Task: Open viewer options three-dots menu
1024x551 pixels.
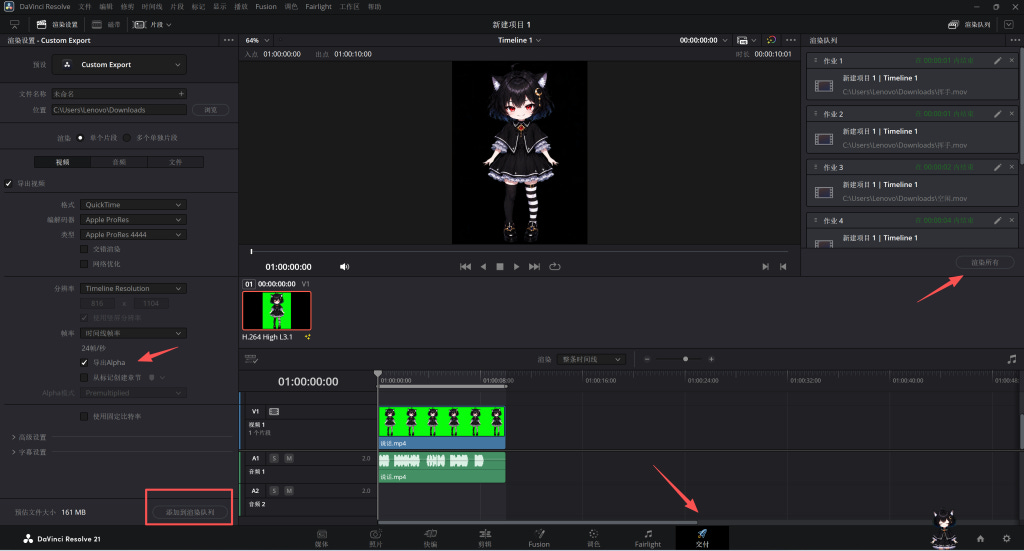Action: coord(791,40)
